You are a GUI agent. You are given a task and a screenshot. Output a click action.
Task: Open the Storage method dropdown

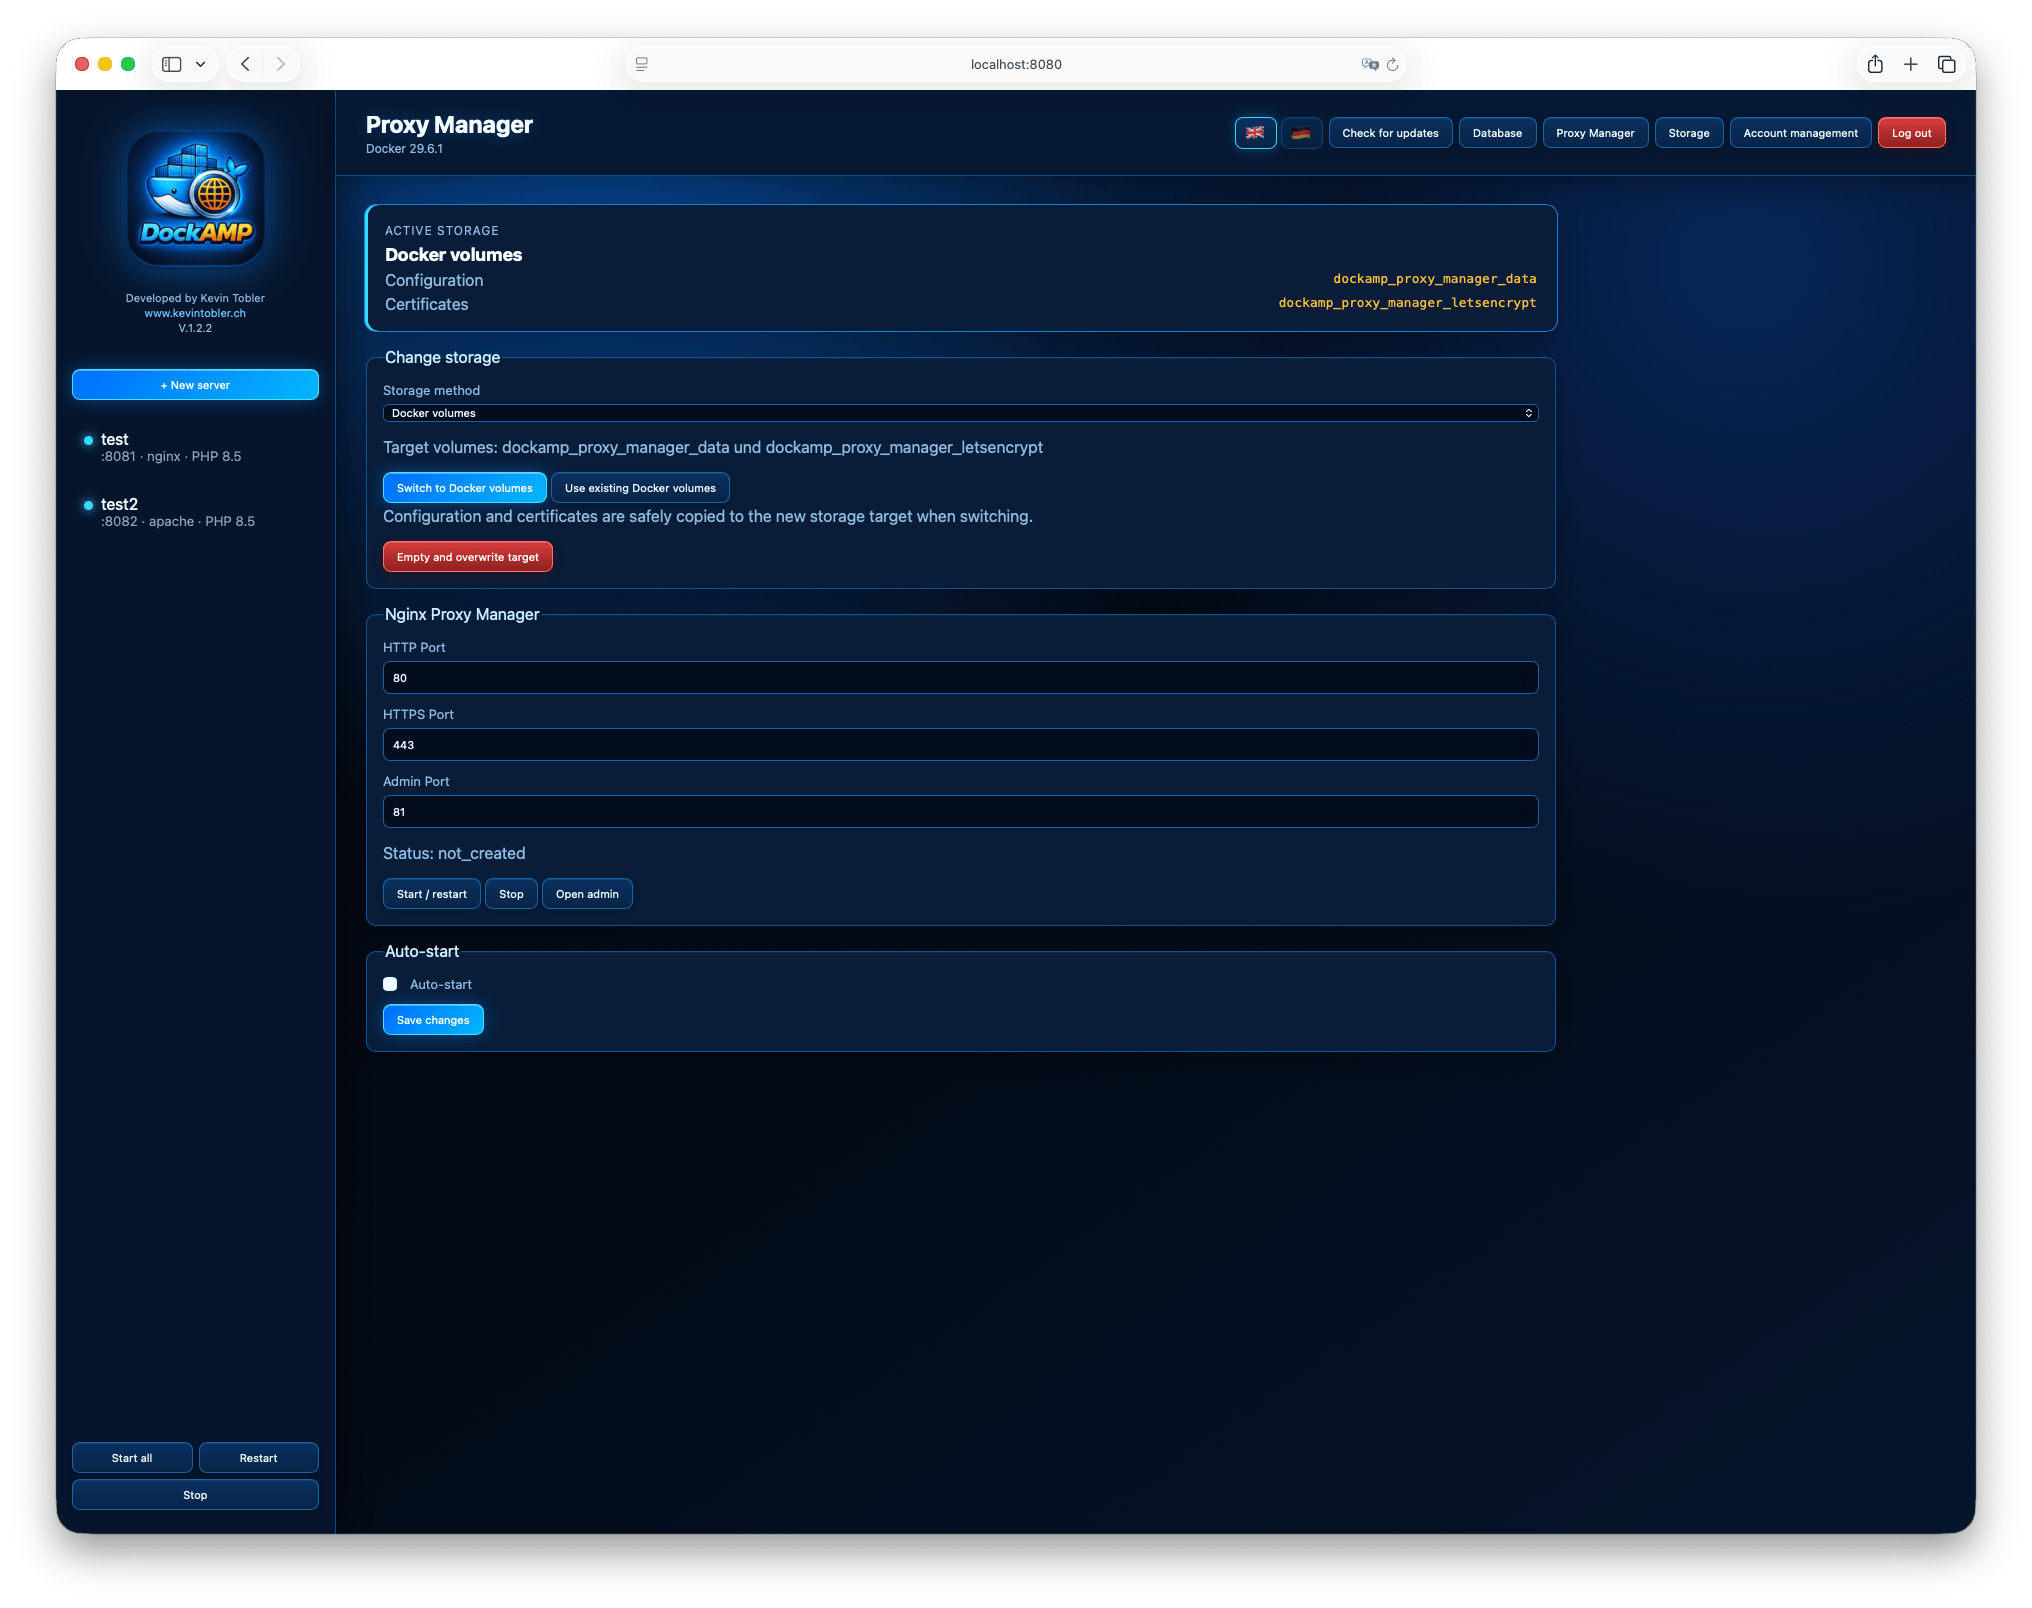[960, 413]
